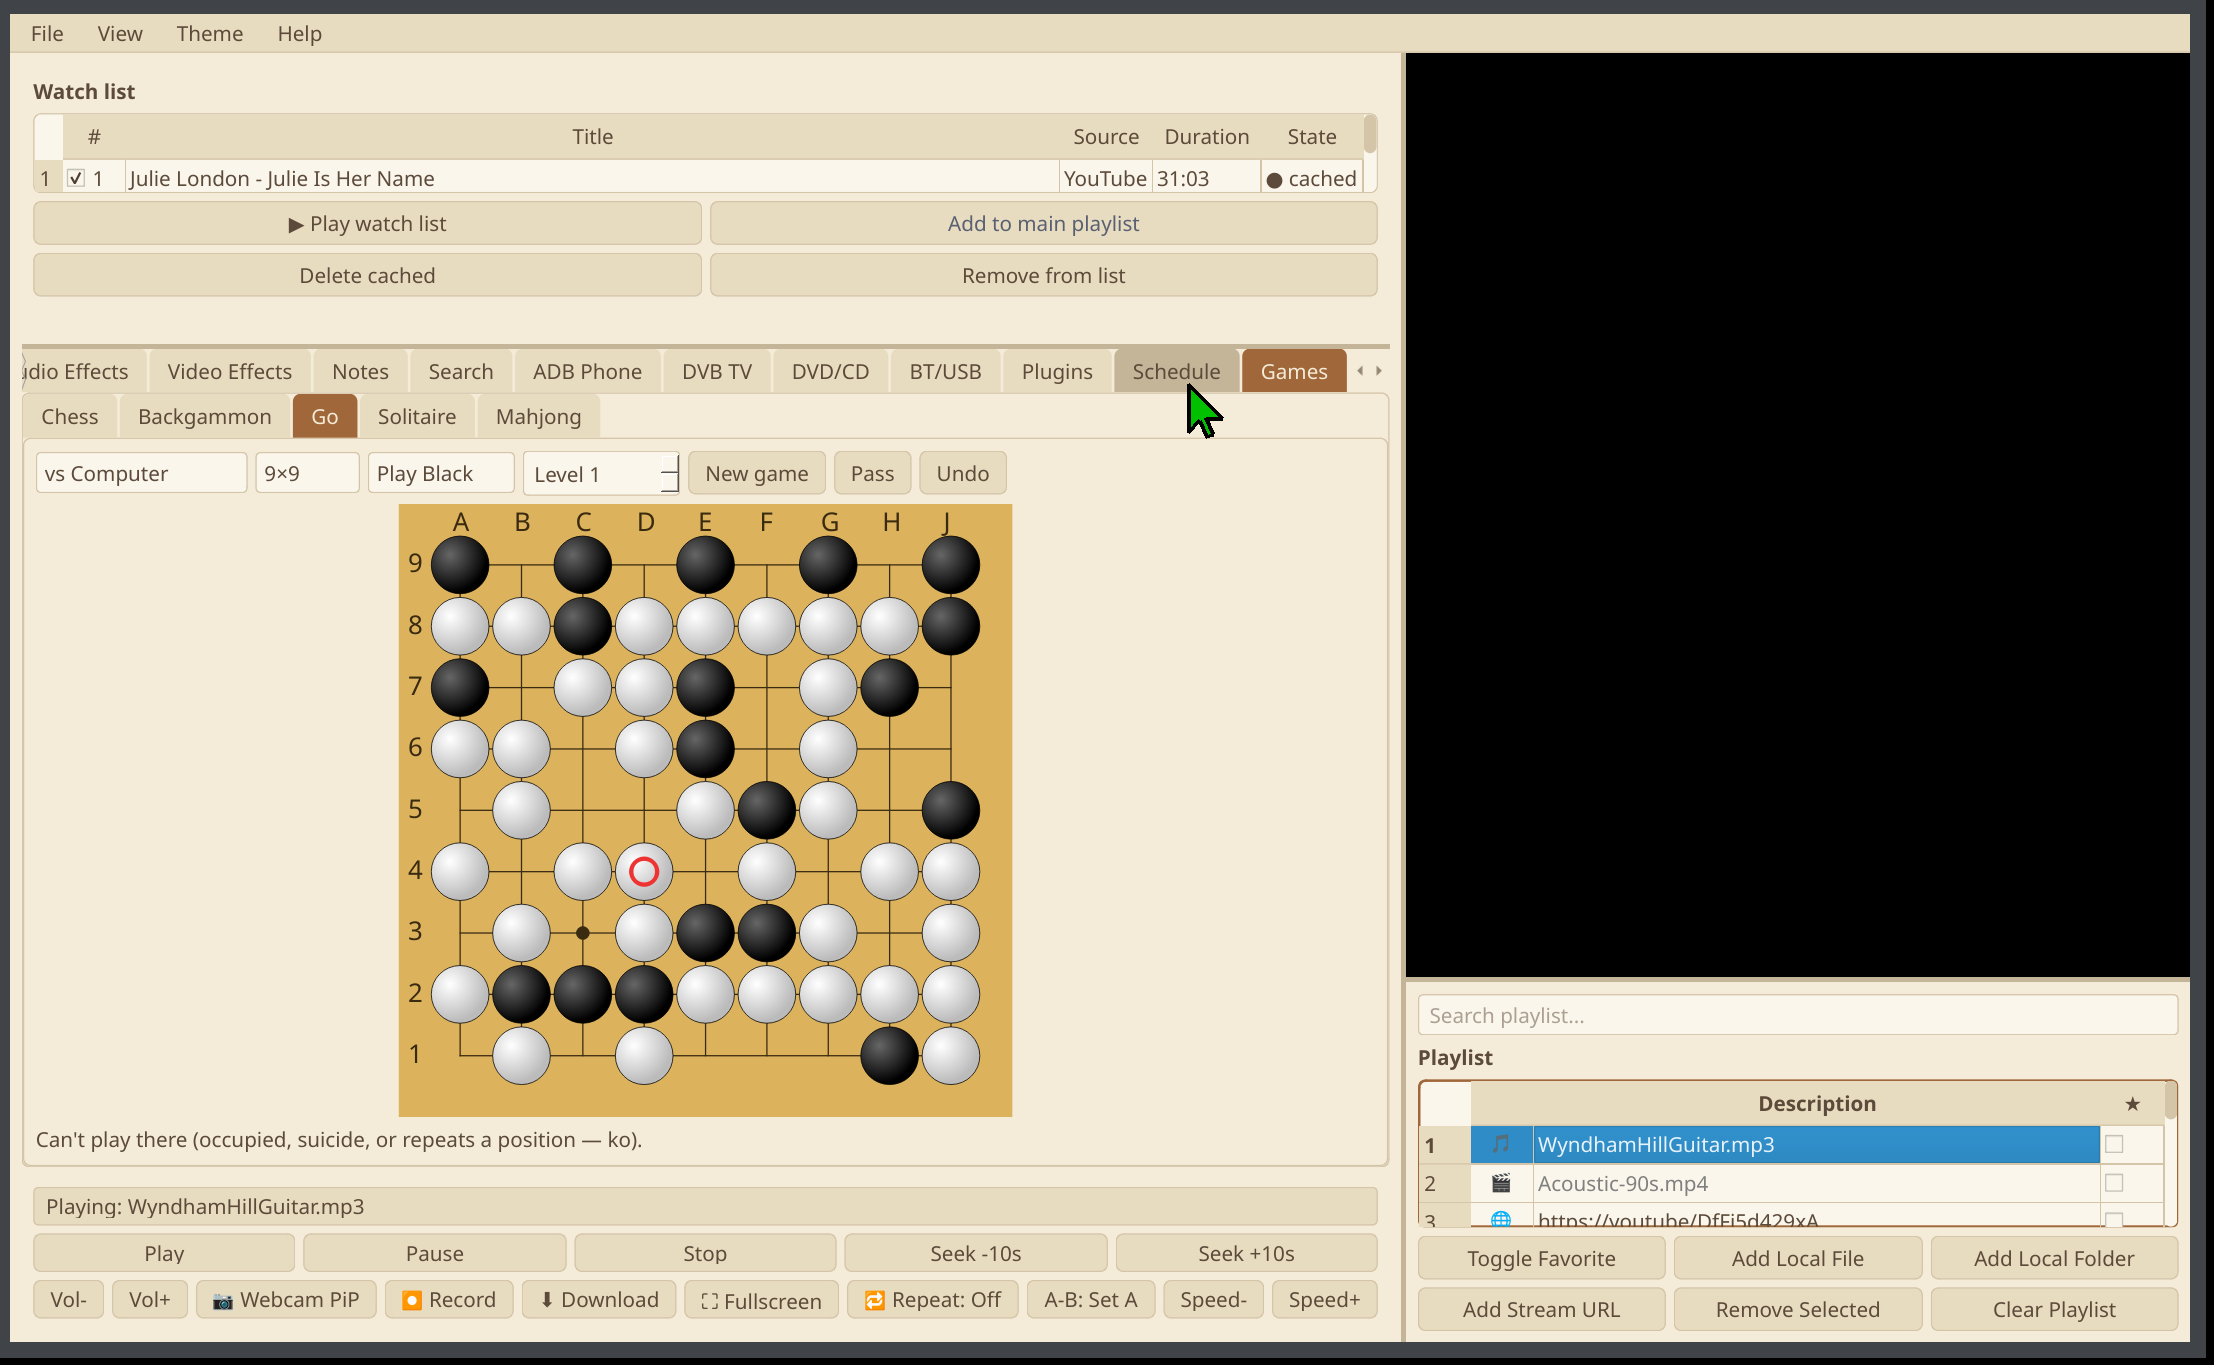
Task: Switch to the Schedule tab
Action: point(1176,371)
